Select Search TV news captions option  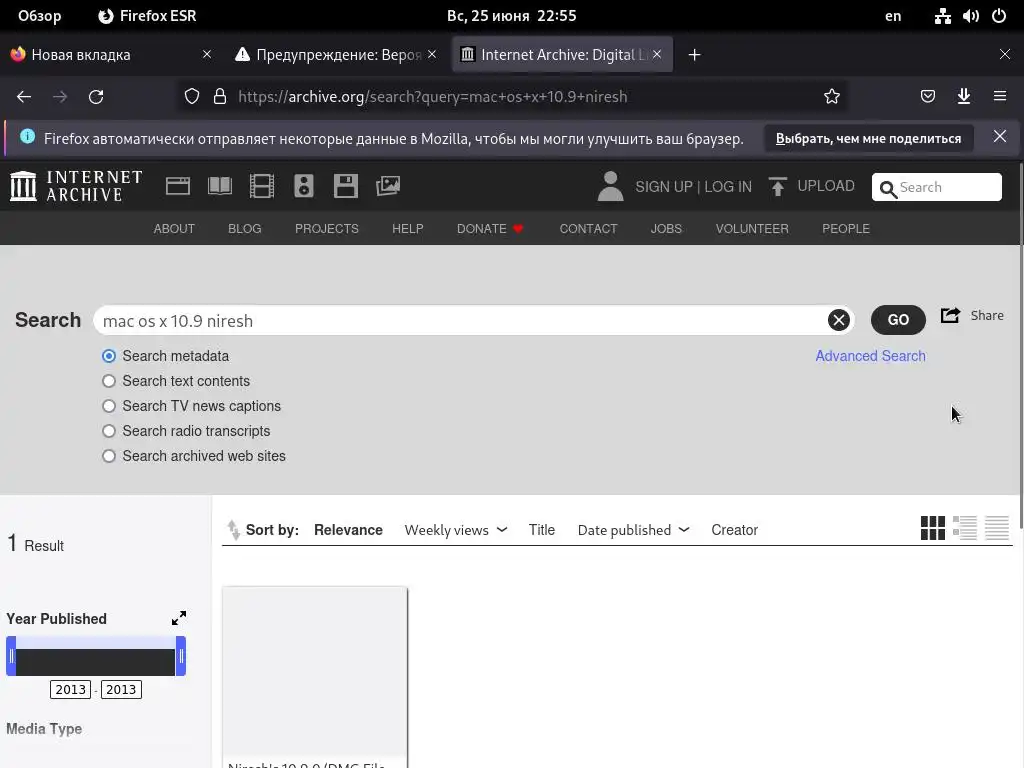pyautogui.click(x=109, y=406)
